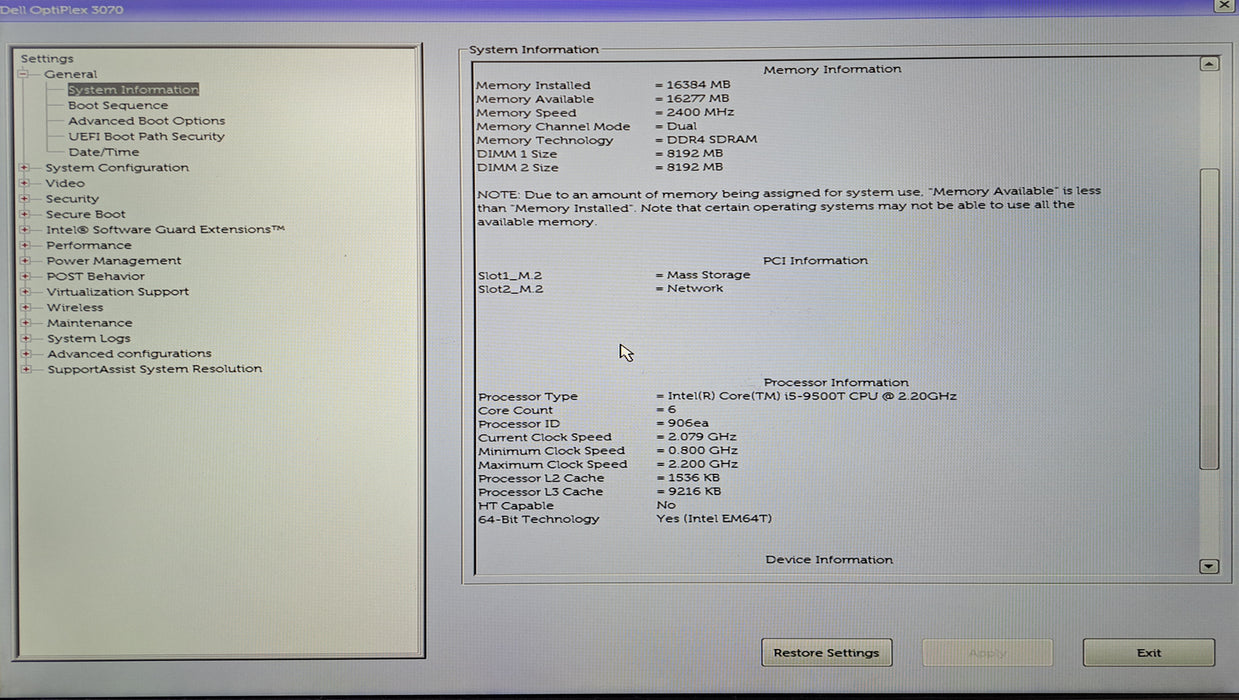Expand the Virtualization Support node
The height and width of the screenshot is (700, 1239).
[x=24, y=292]
